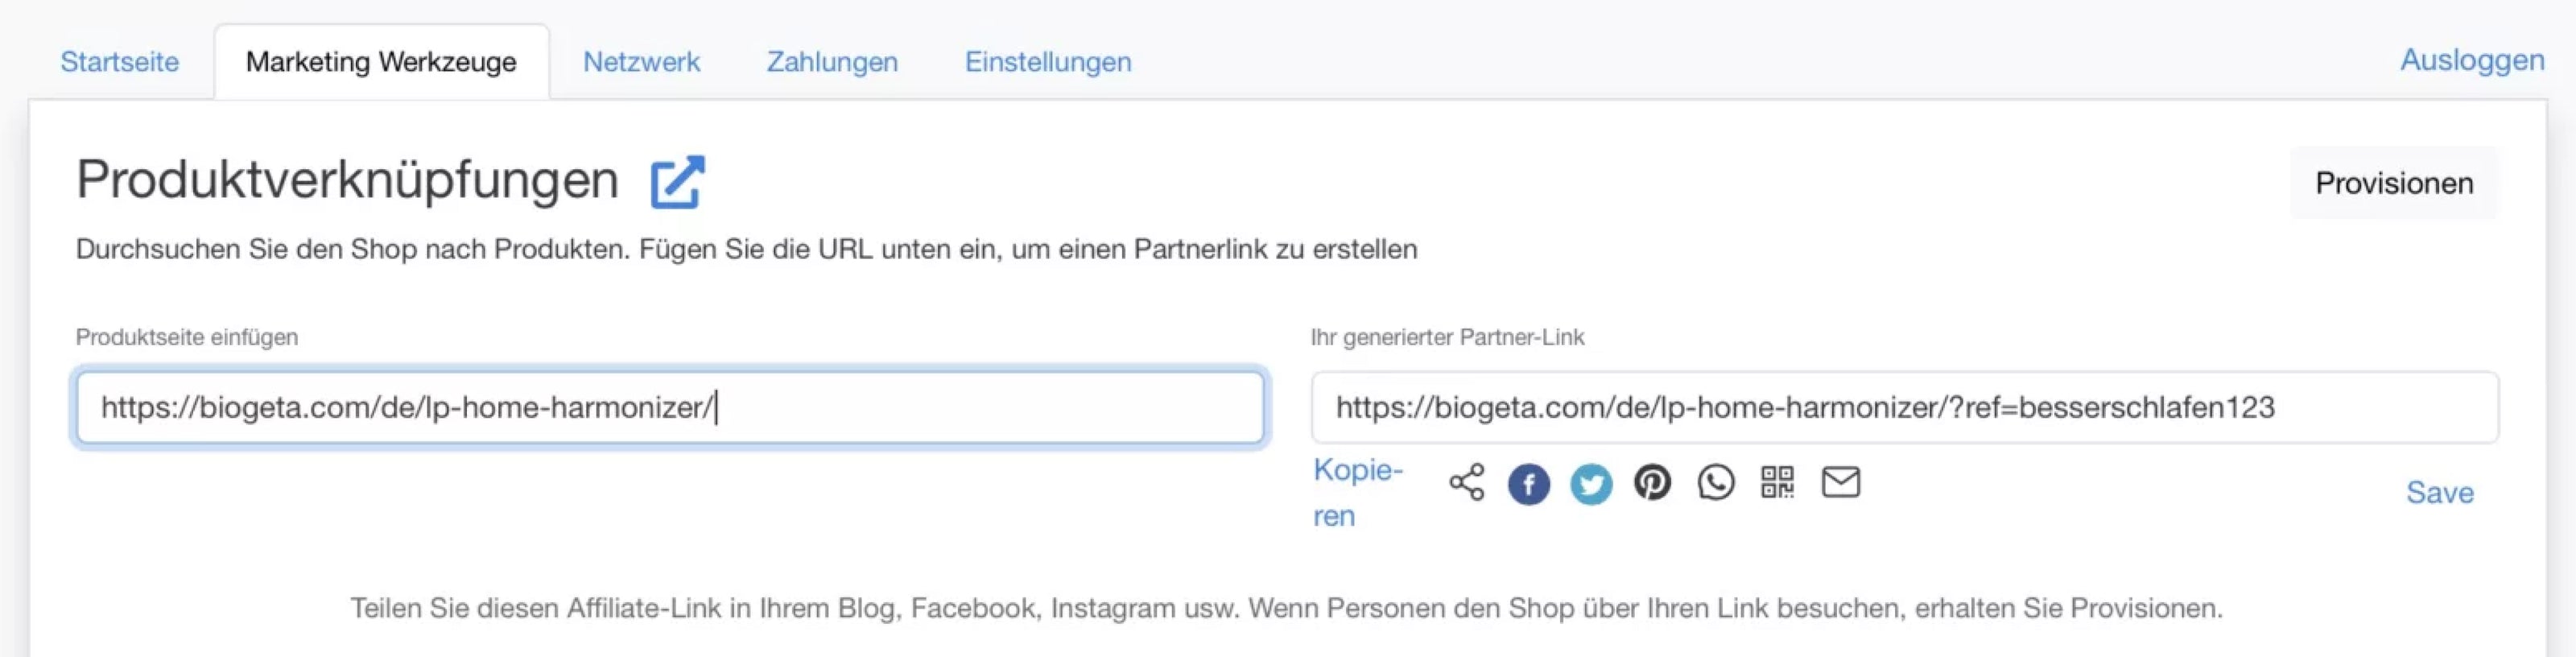Select the Marketing Werkzeuge tab
Viewport: 2576px width, 657px height.
click(x=381, y=62)
